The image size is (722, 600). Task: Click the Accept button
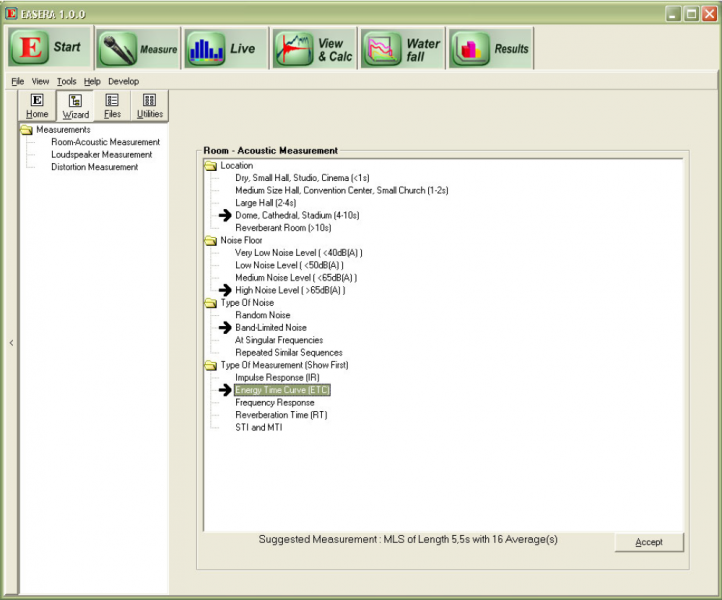(x=649, y=542)
